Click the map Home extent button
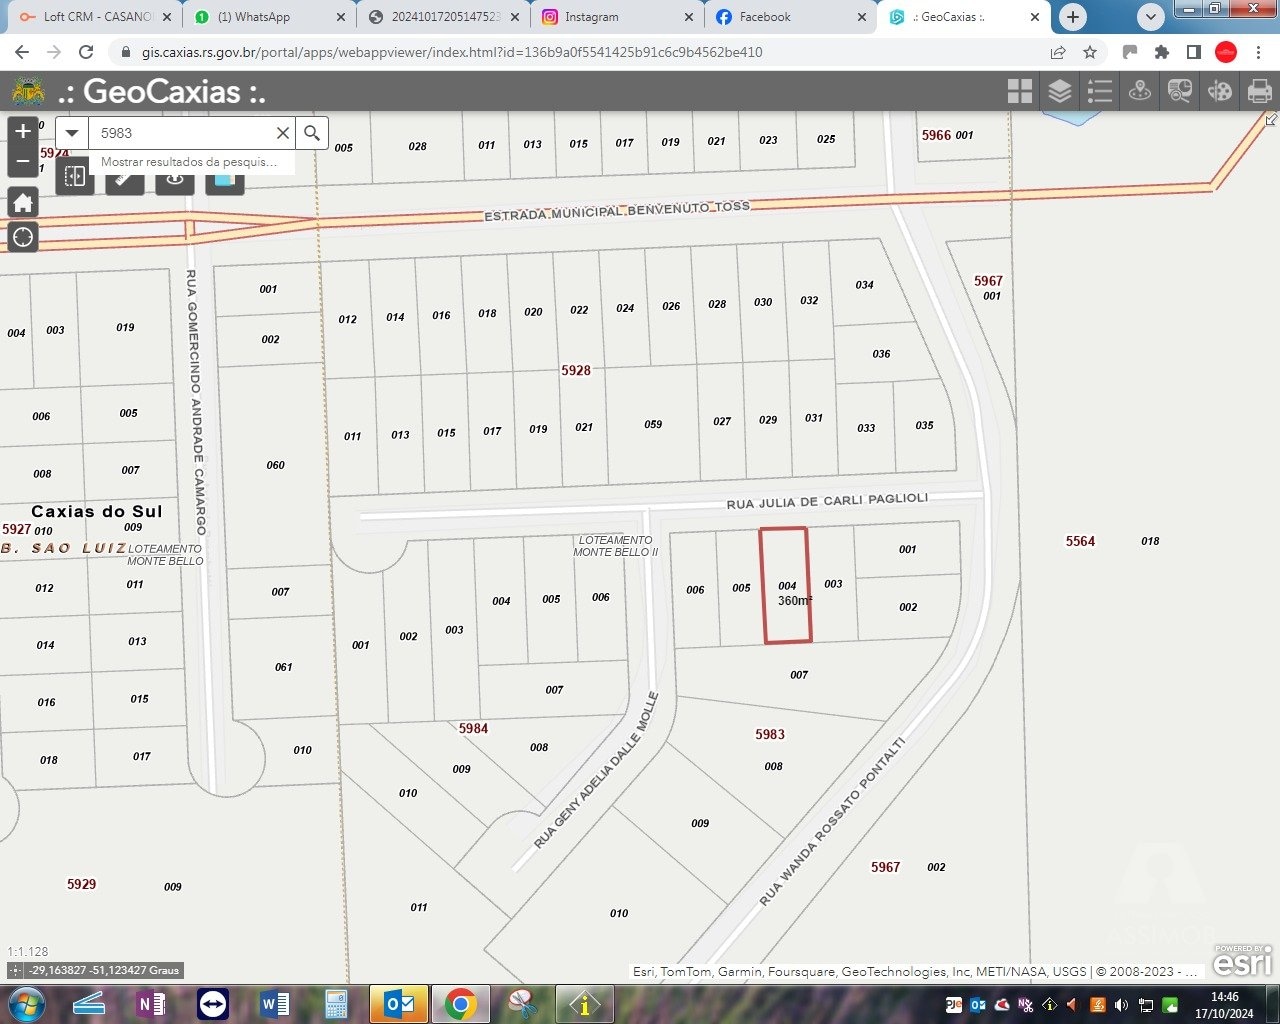This screenshot has height=1024, width=1280. point(23,203)
